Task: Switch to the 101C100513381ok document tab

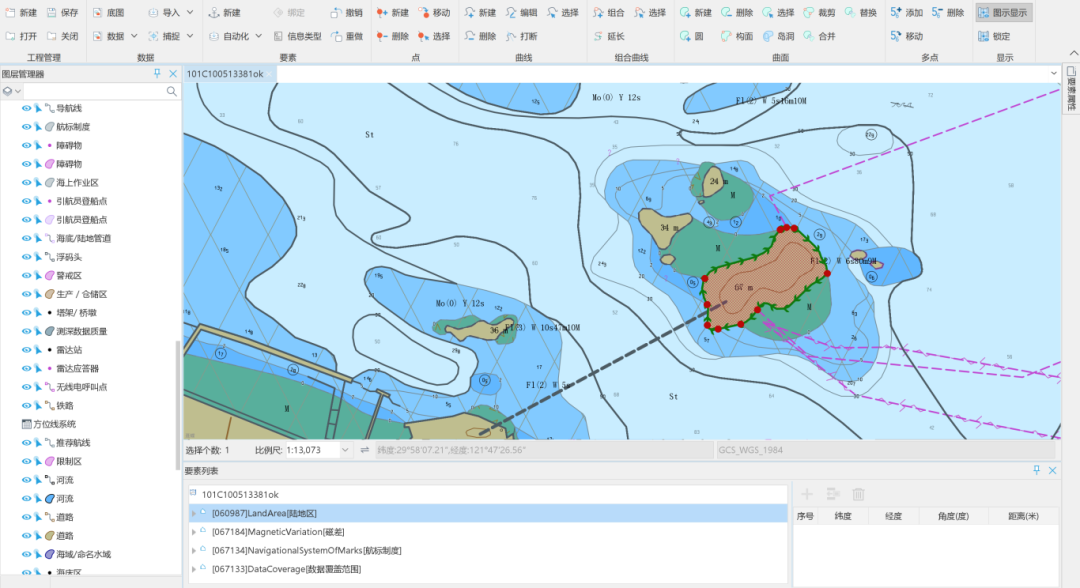Action: (x=225, y=74)
